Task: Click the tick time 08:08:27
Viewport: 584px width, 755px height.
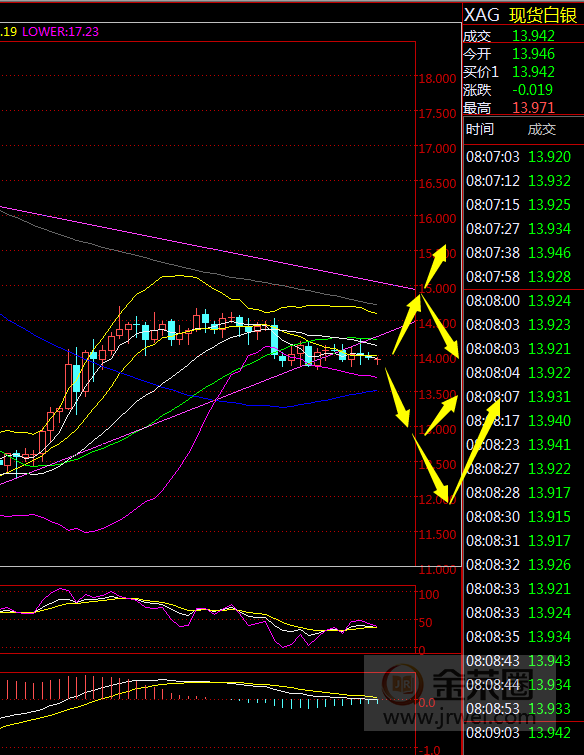Action: [x=493, y=469]
